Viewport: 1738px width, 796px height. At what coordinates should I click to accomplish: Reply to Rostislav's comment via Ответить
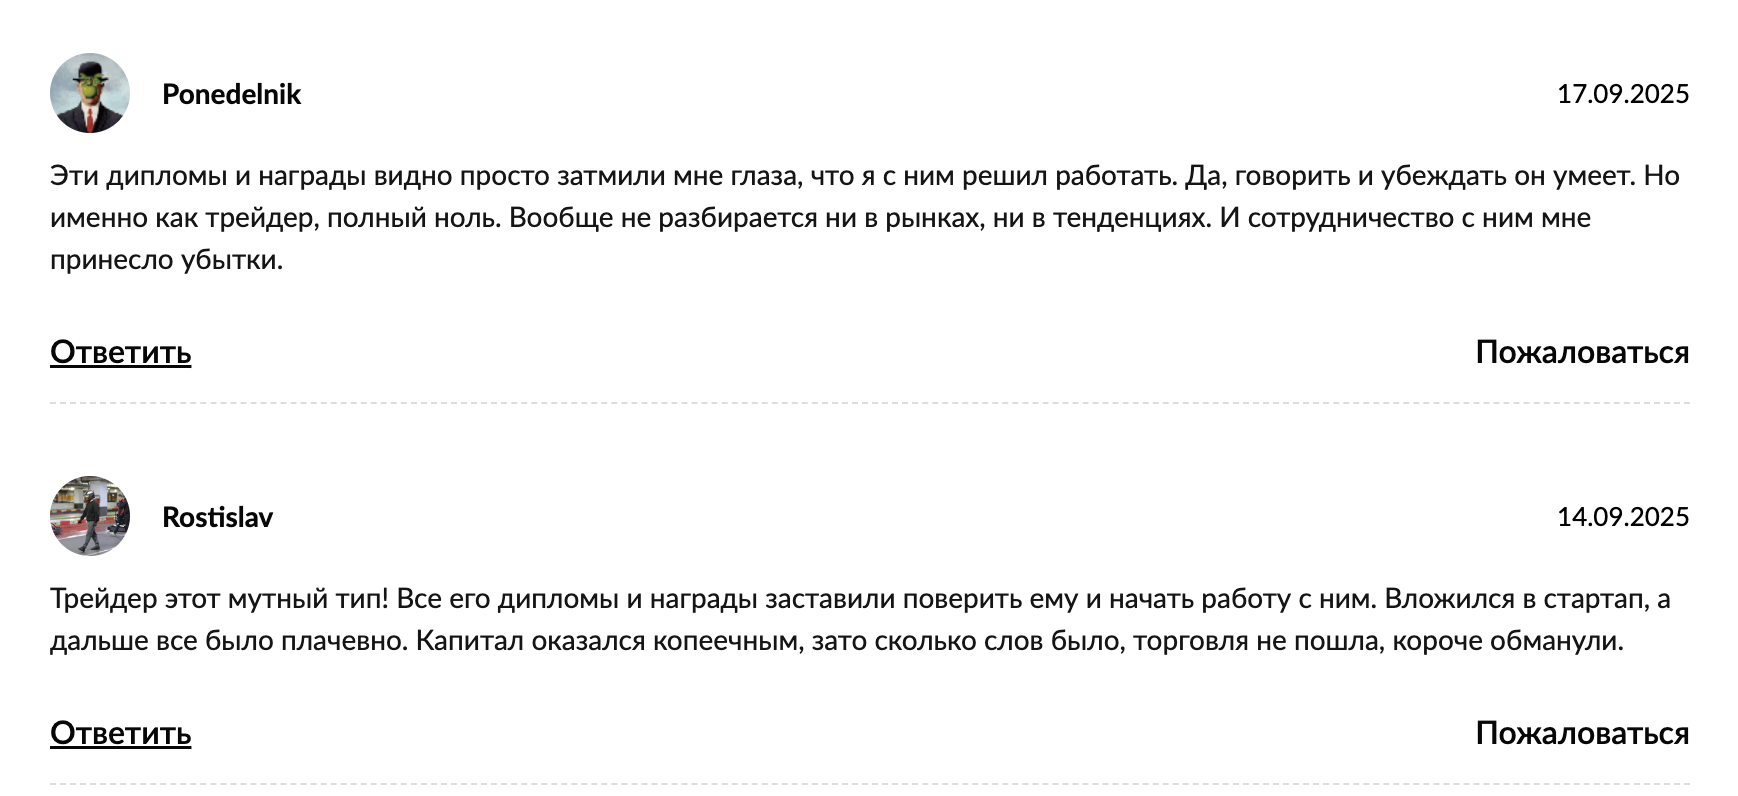click(x=120, y=733)
